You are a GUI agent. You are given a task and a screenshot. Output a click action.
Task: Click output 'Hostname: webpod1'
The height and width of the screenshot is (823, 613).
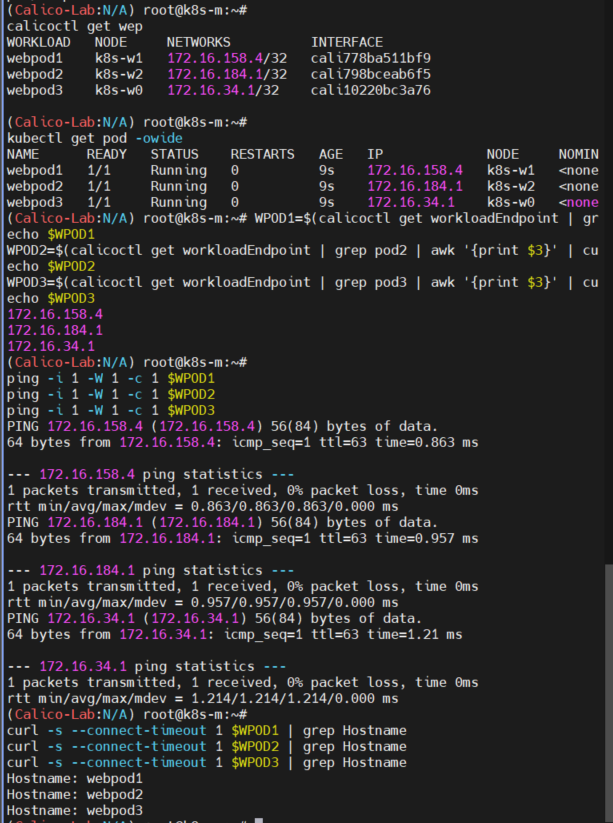tap(75, 778)
